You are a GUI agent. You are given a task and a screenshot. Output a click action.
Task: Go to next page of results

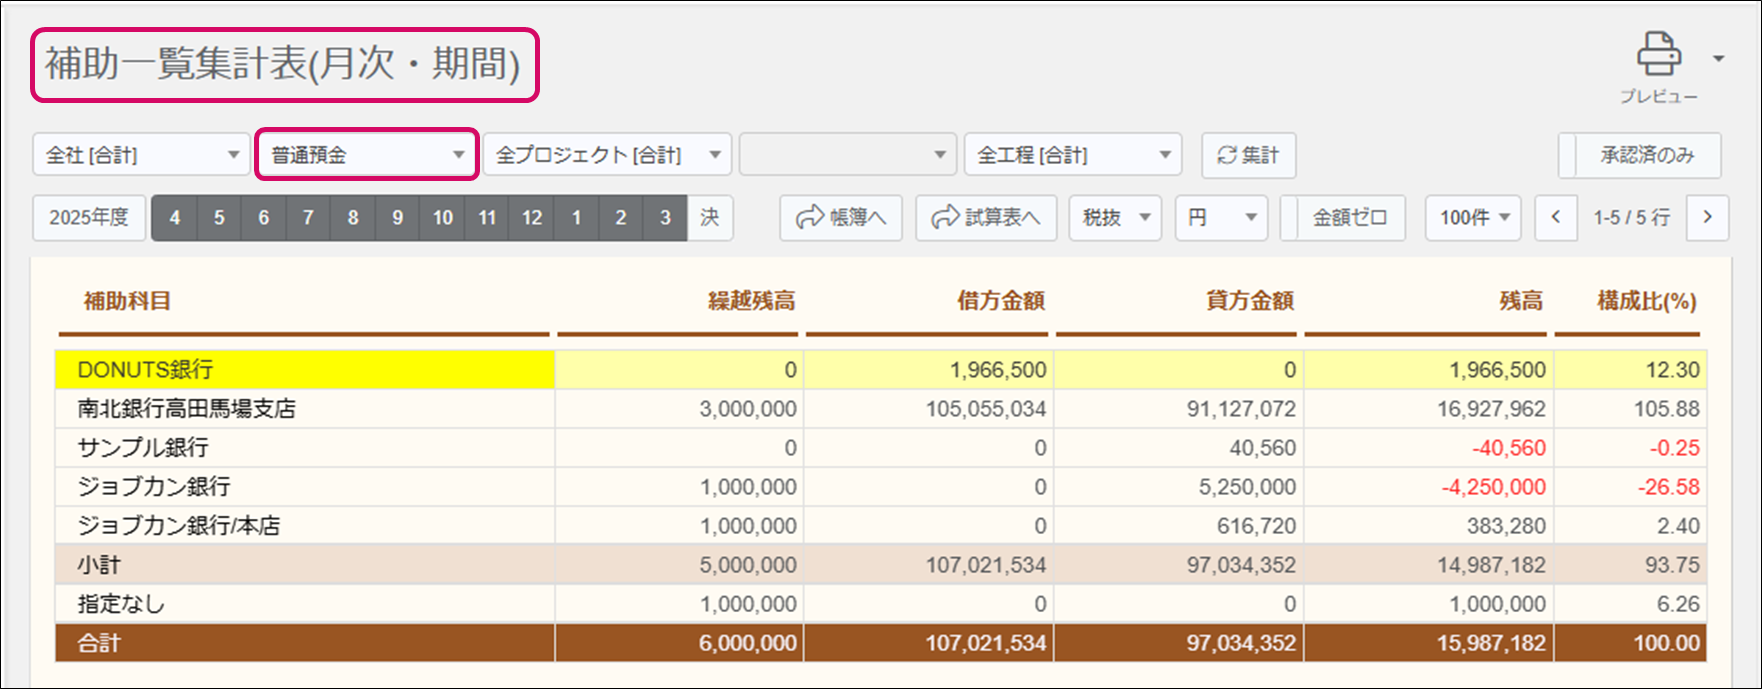[1707, 218]
